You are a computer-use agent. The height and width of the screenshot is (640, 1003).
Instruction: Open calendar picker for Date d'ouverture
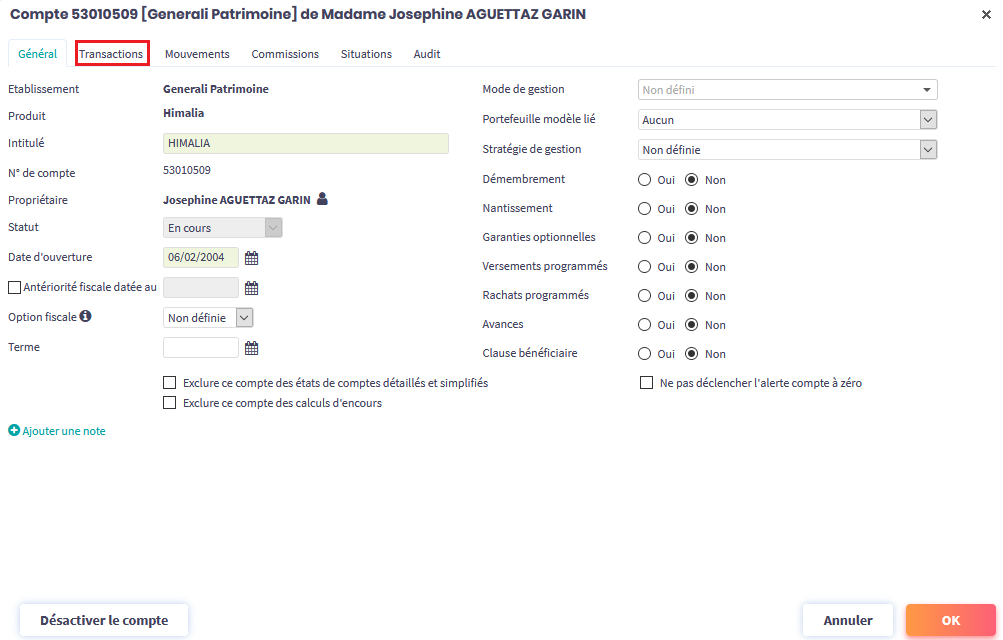pyautogui.click(x=252, y=258)
